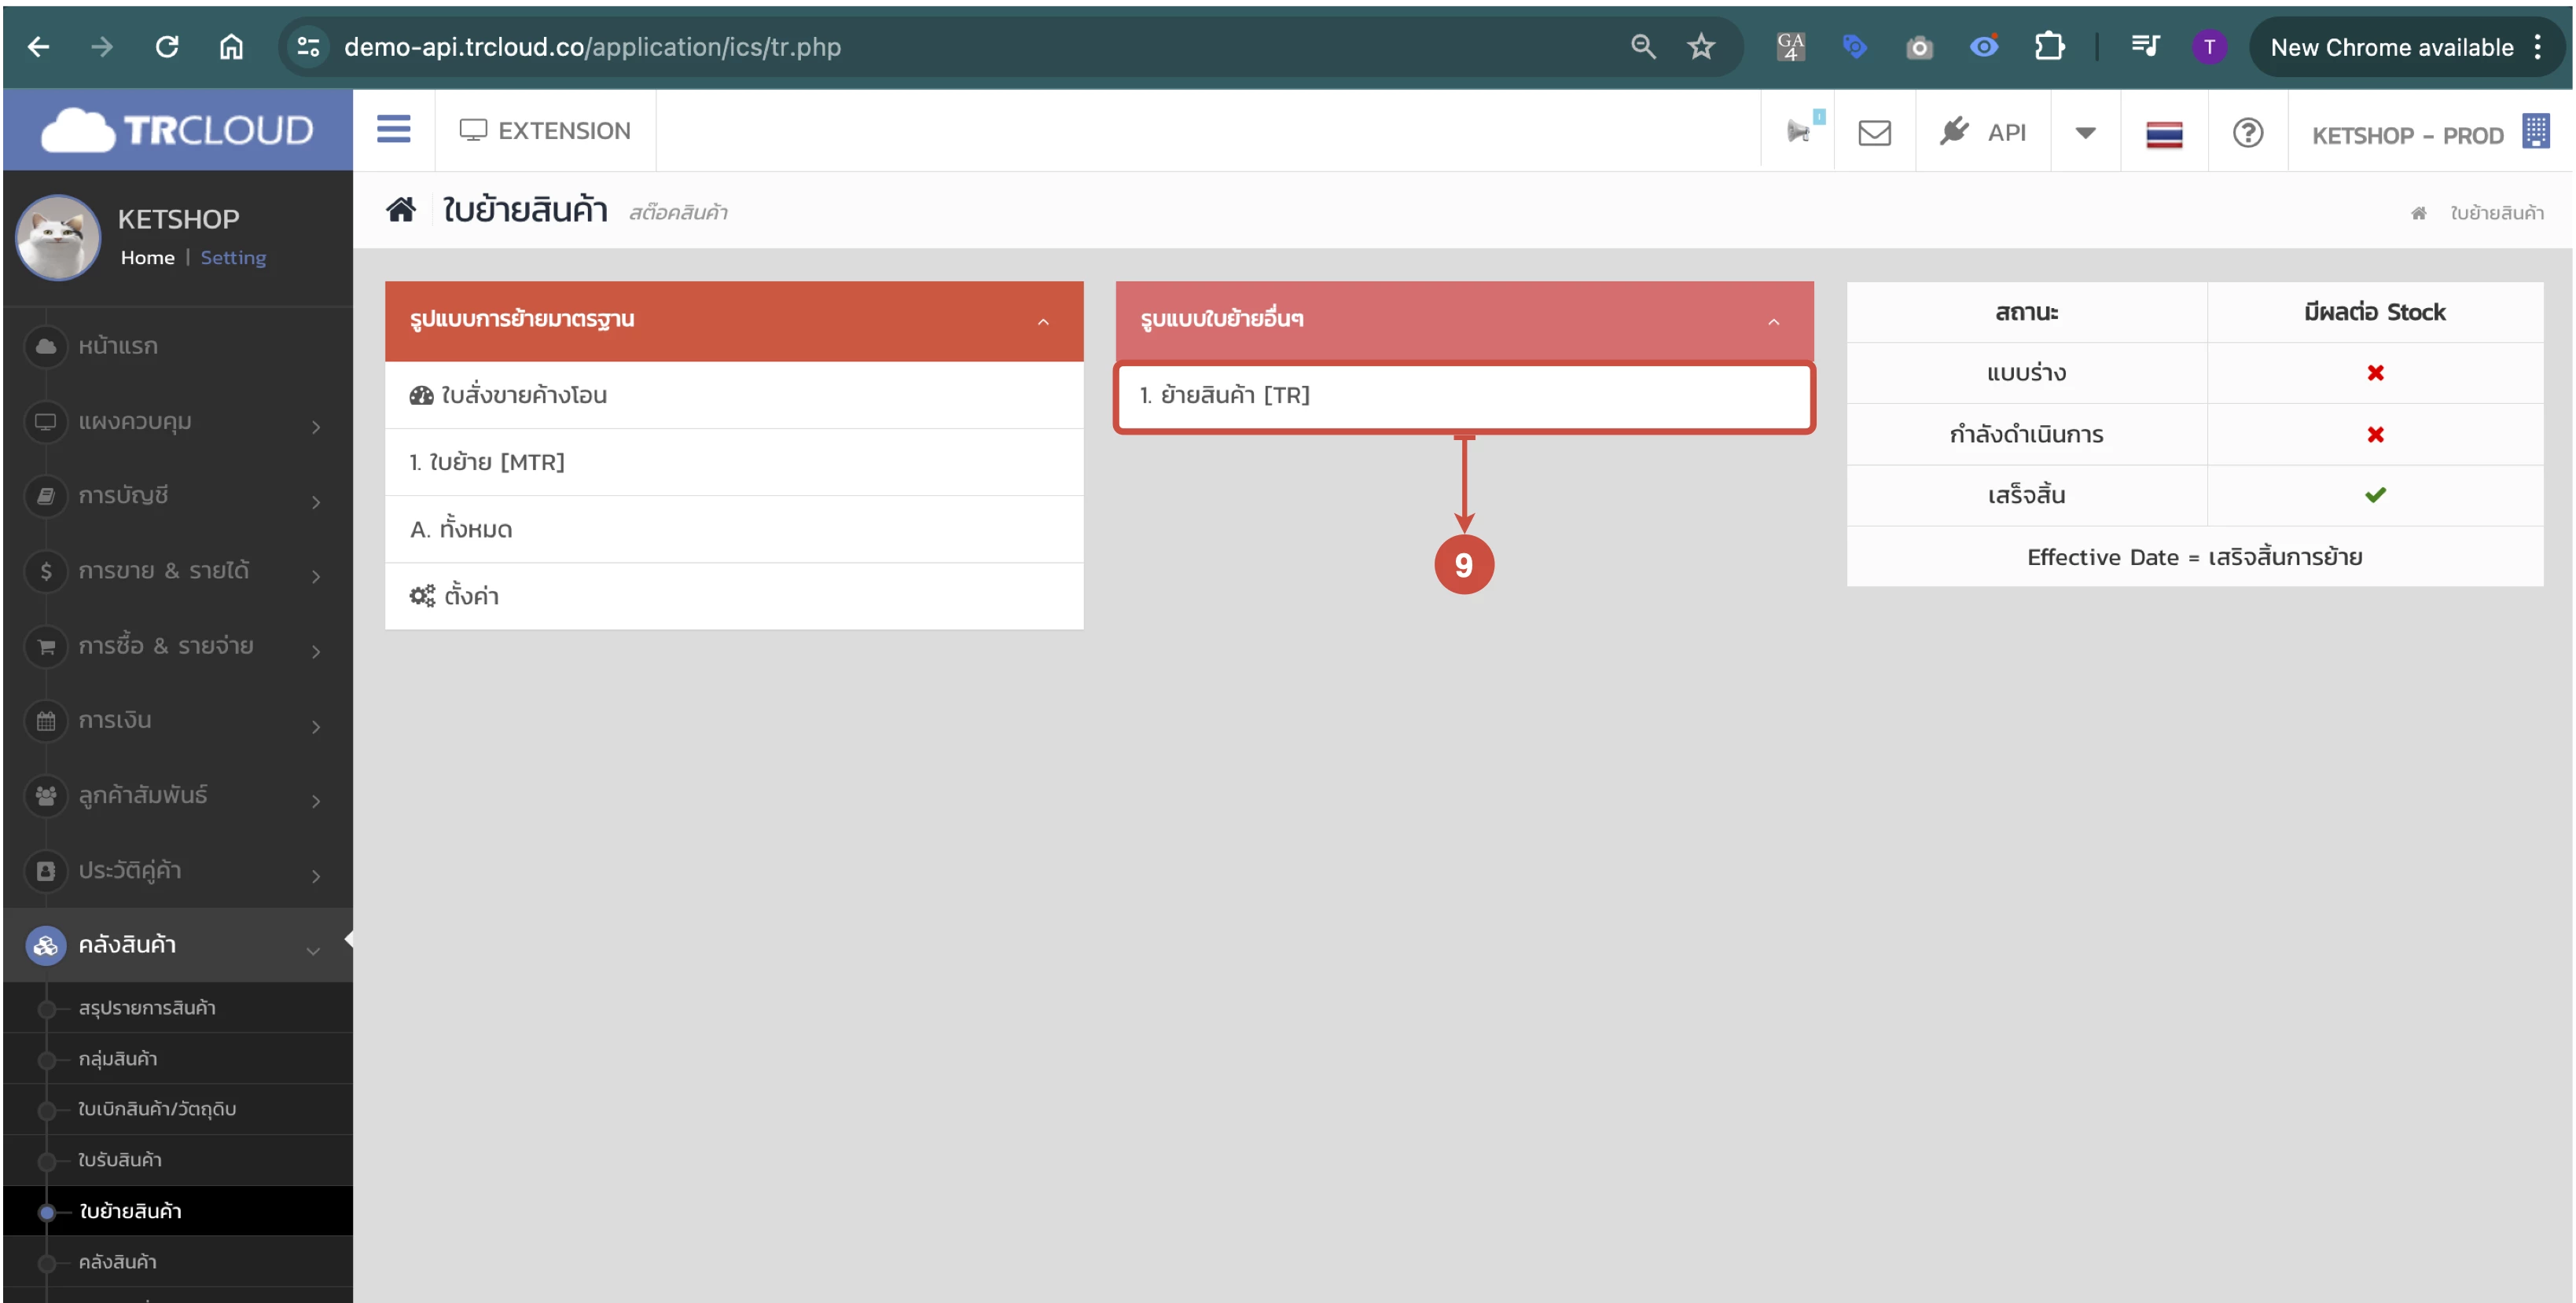Open the announcements megaphone icon
This screenshot has width=2576, height=1303.
pos(1798,132)
